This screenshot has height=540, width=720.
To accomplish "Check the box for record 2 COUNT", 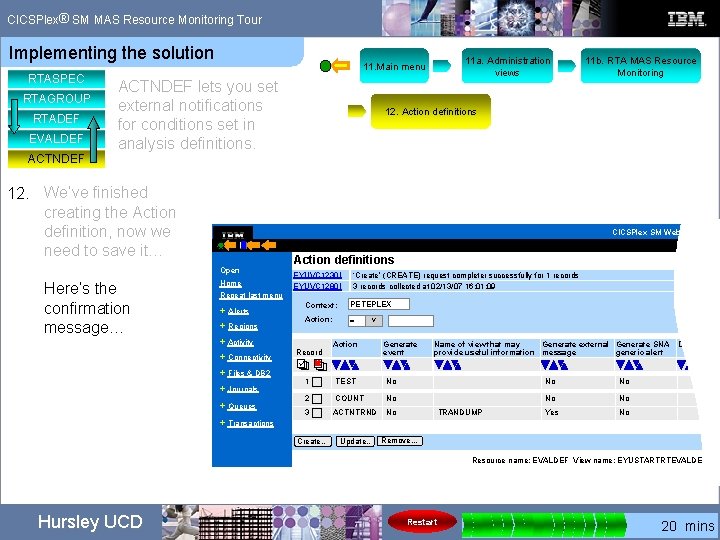I will [317, 399].
